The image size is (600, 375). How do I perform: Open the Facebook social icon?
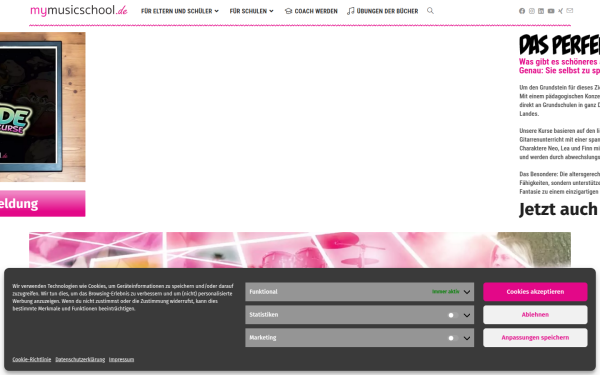tap(522, 11)
